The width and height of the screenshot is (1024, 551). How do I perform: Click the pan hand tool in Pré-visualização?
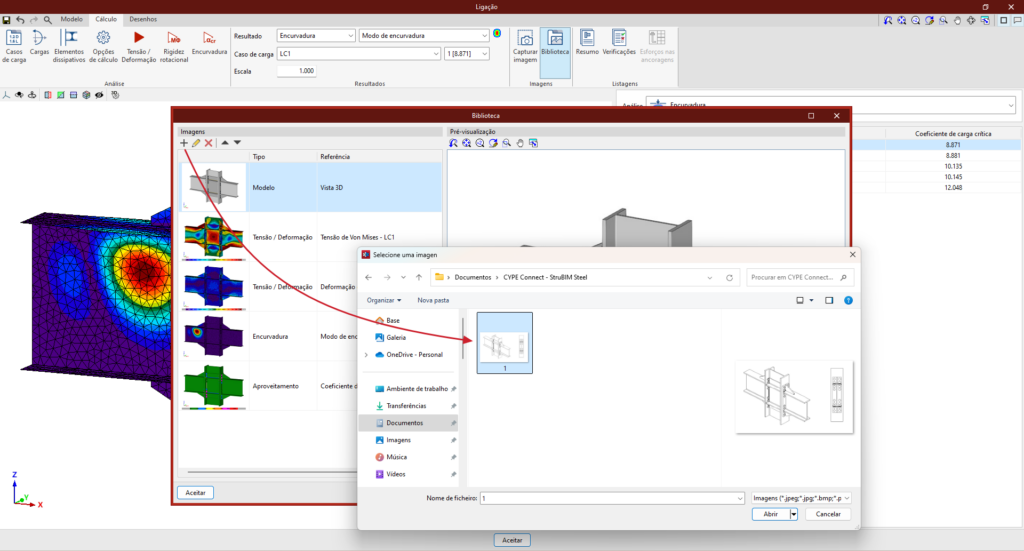[520, 143]
